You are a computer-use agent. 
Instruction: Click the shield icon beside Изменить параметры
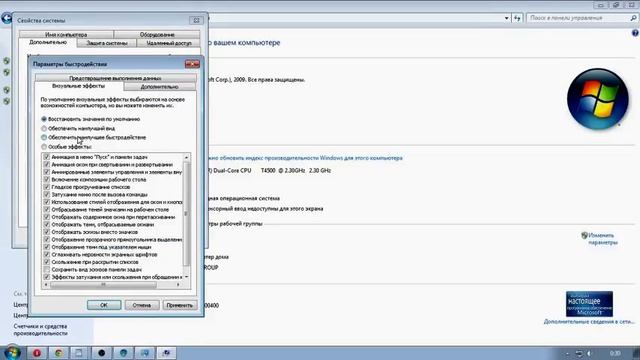pyautogui.click(x=584, y=236)
